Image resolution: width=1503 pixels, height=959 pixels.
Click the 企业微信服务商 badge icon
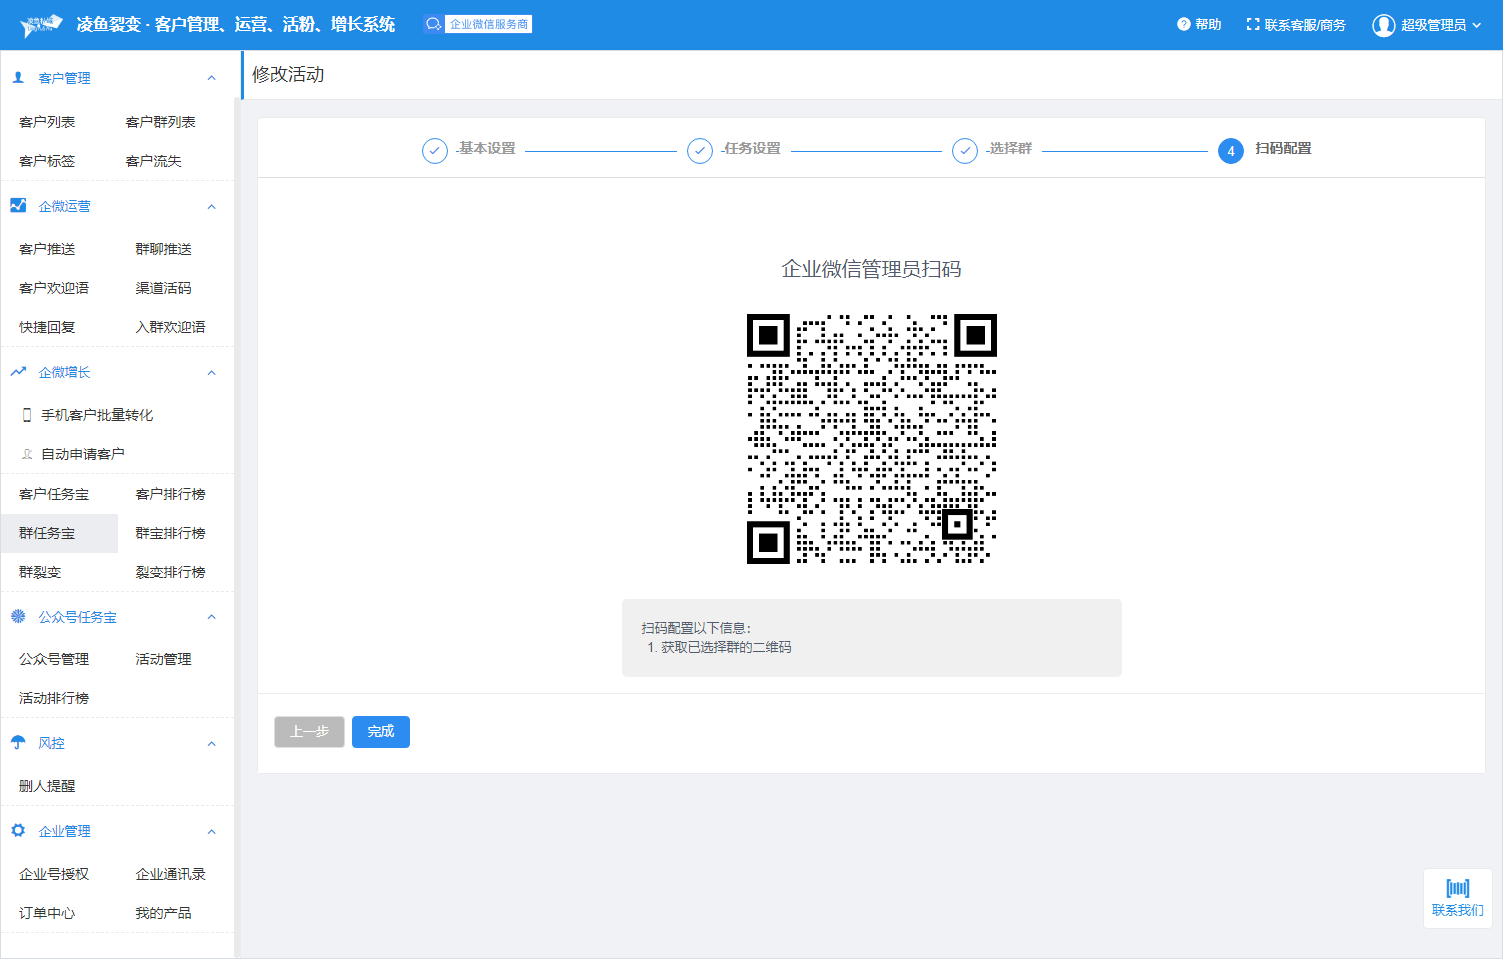tap(433, 24)
